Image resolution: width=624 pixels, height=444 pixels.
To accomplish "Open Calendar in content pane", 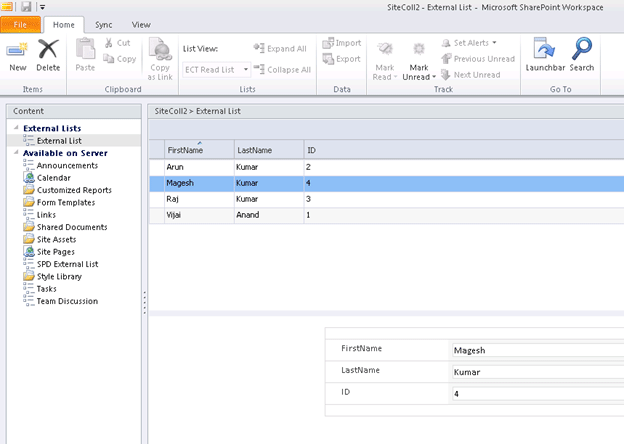I will tap(53, 177).
